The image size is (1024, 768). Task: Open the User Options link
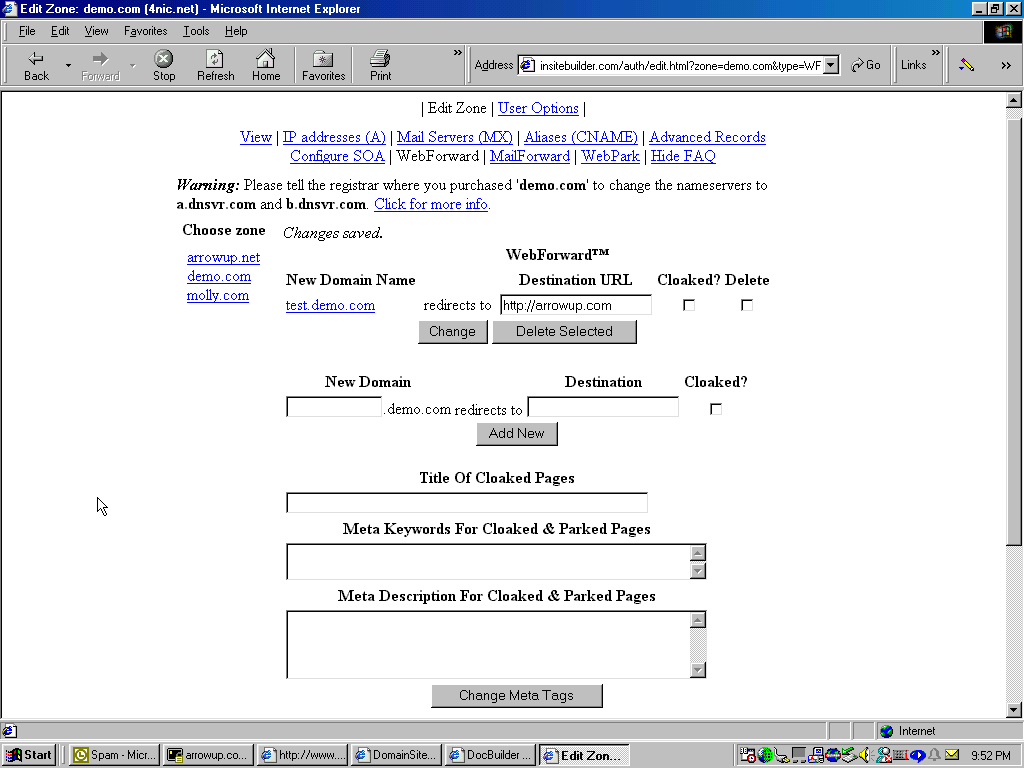coord(538,108)
